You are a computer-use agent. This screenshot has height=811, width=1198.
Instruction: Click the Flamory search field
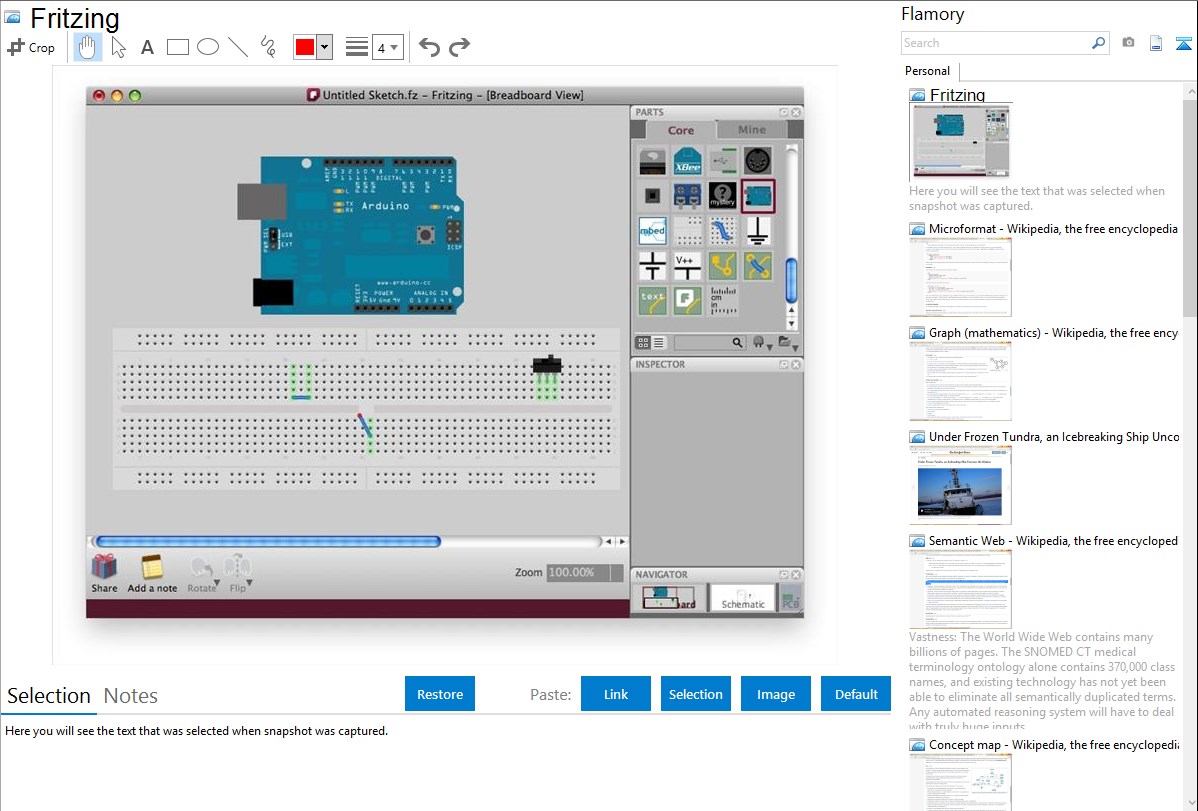coord(995,43)
